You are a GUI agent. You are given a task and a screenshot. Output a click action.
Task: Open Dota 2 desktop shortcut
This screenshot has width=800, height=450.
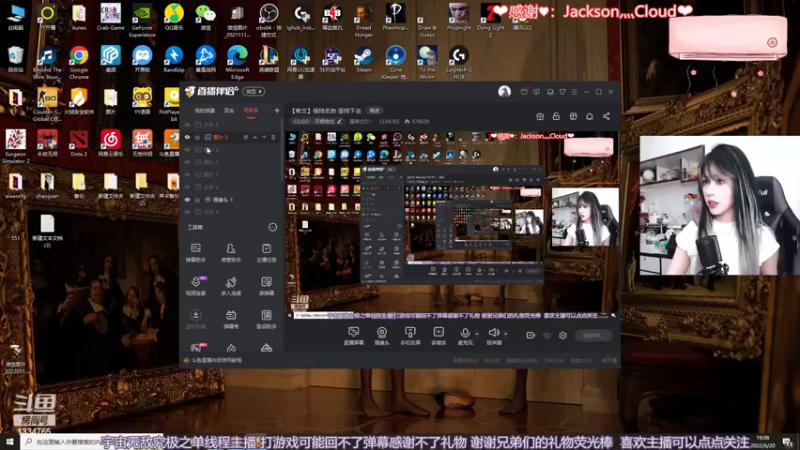point(79,143)
